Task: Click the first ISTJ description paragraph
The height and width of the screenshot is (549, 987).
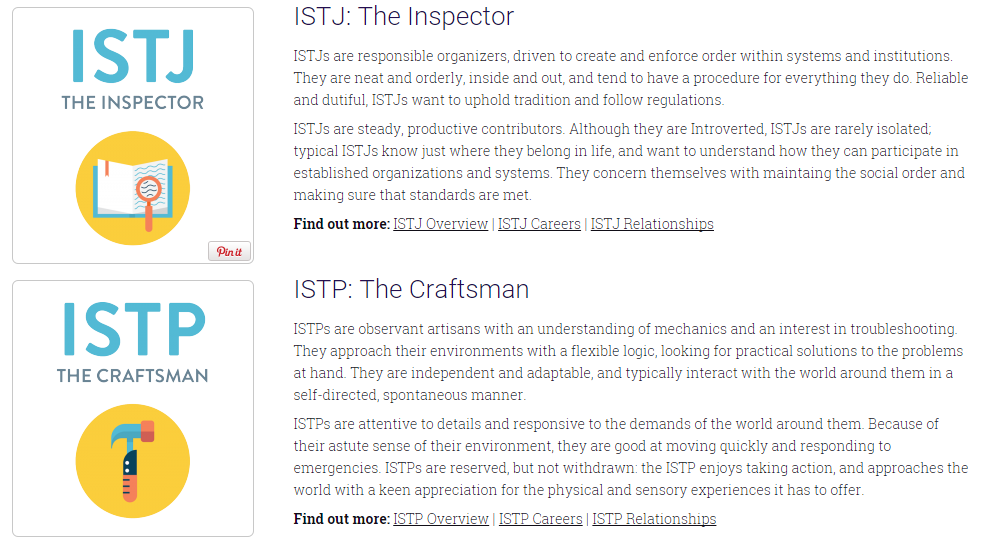Action: point(631,78)
